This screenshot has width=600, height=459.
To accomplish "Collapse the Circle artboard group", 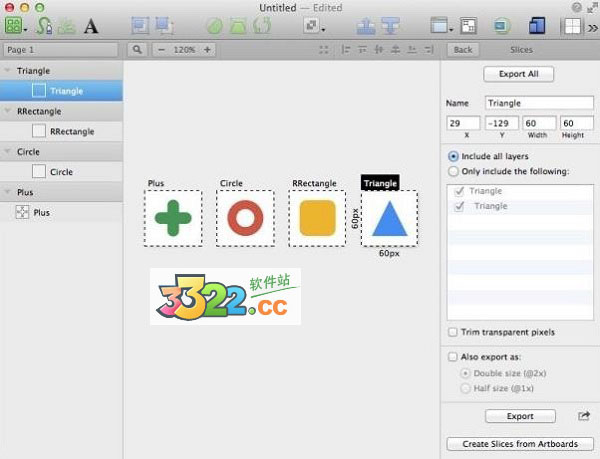I will tap(9, 152).
